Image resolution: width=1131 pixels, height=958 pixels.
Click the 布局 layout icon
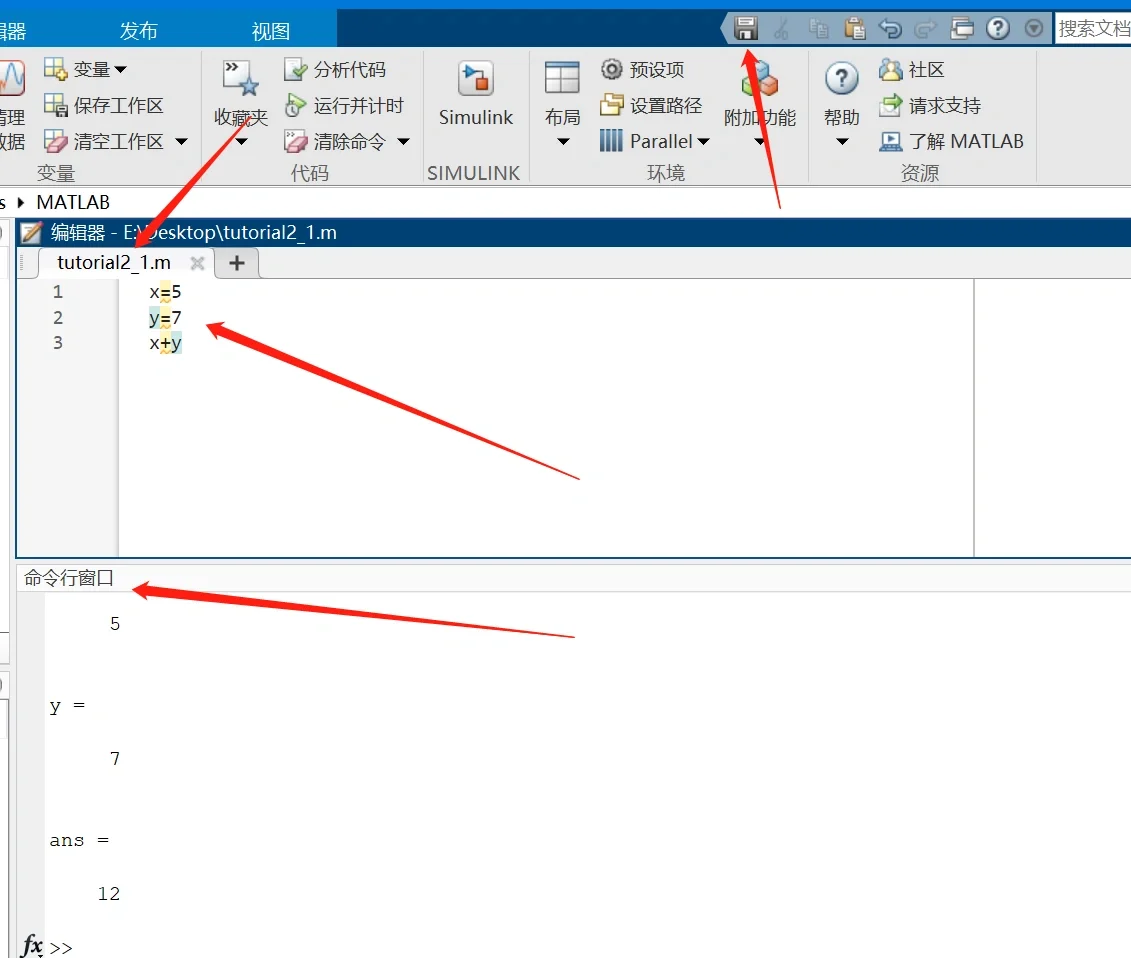(x=563, y=78)
